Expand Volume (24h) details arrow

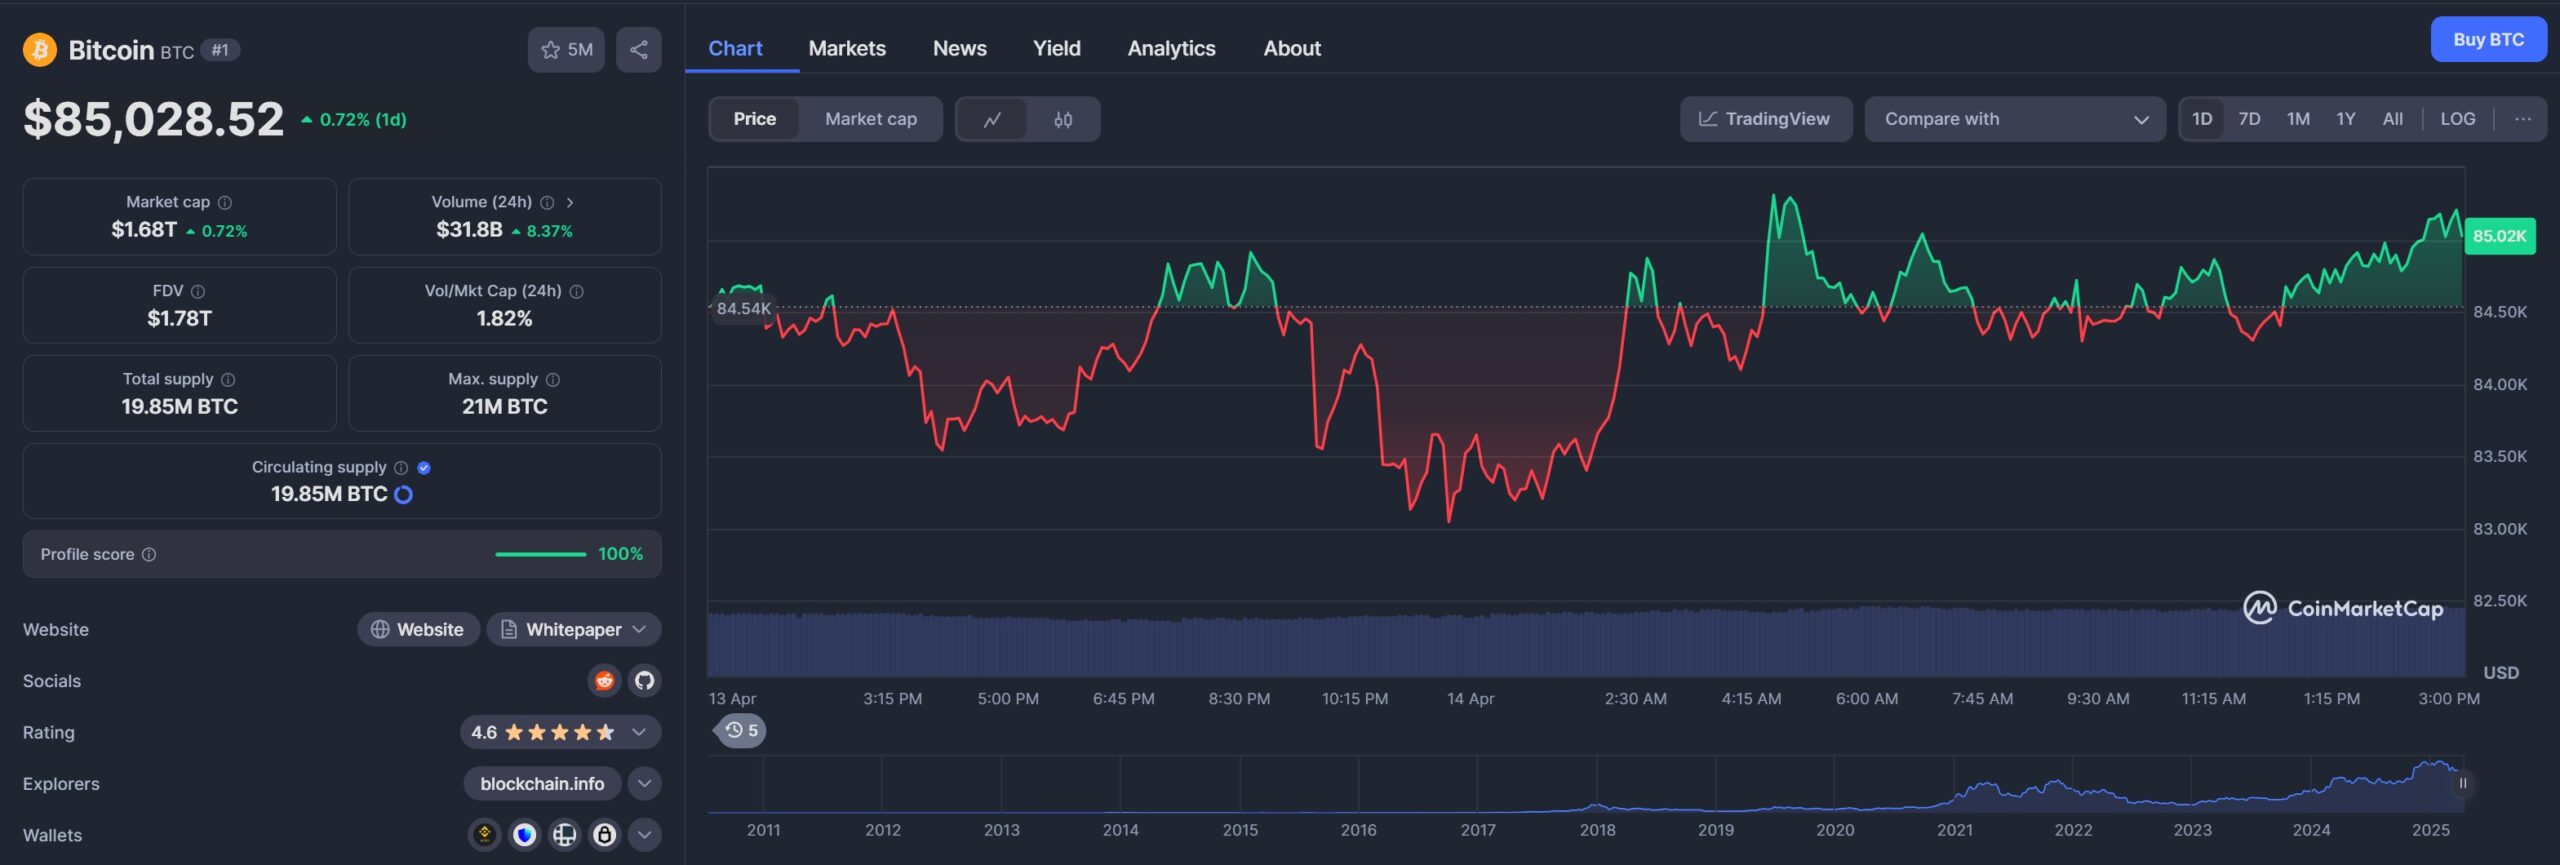570,202
